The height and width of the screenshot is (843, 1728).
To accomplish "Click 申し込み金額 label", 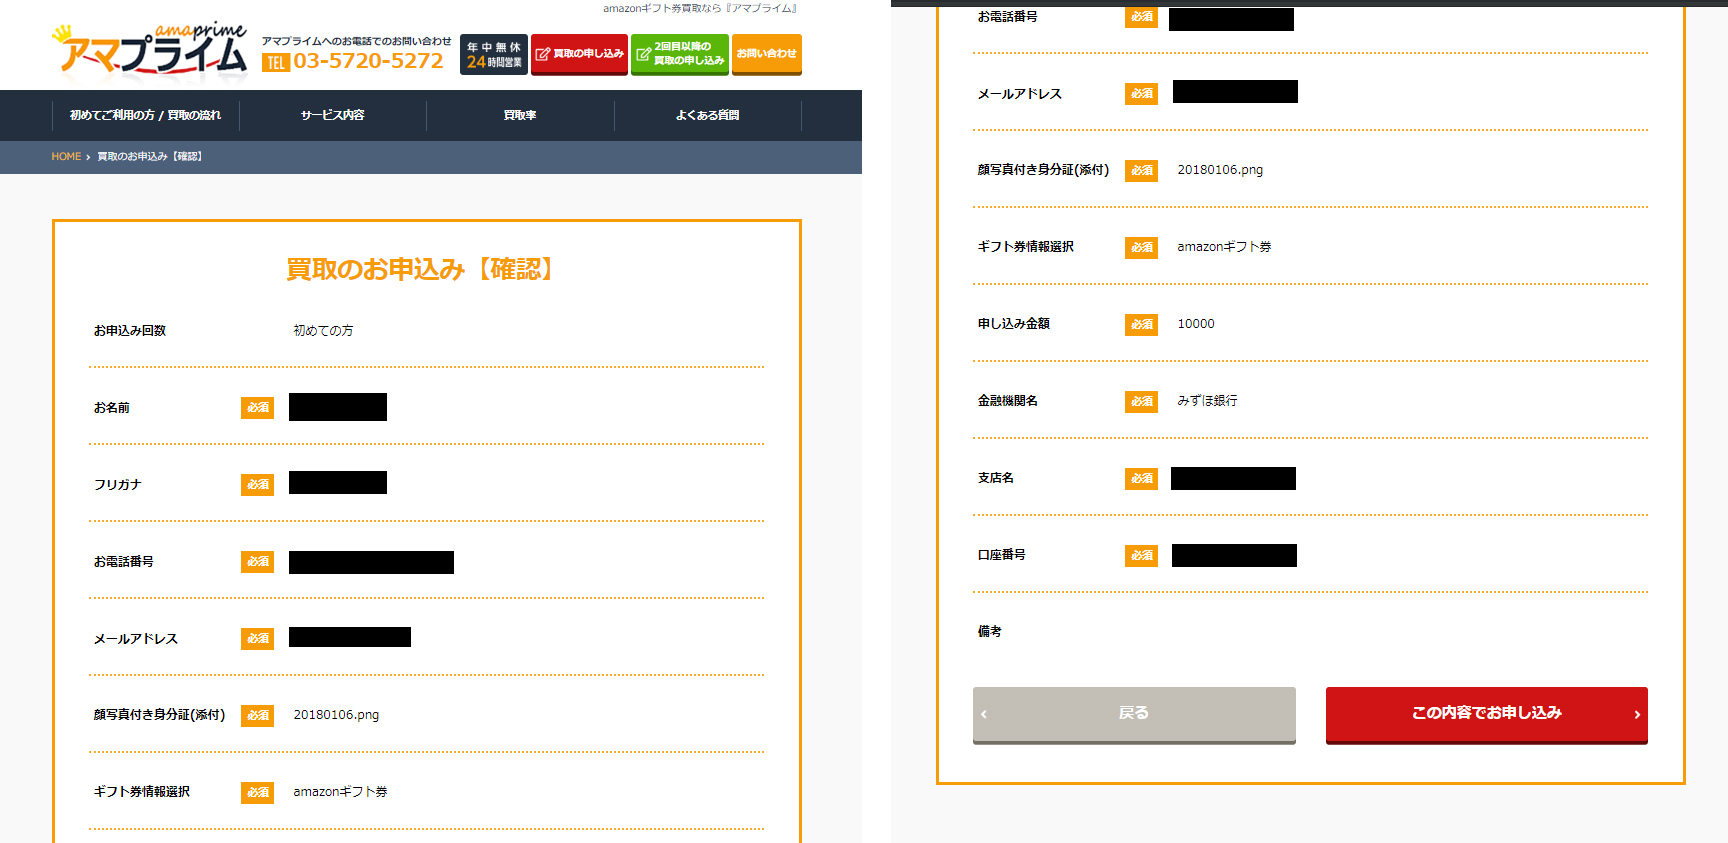I will point(1014,324).
